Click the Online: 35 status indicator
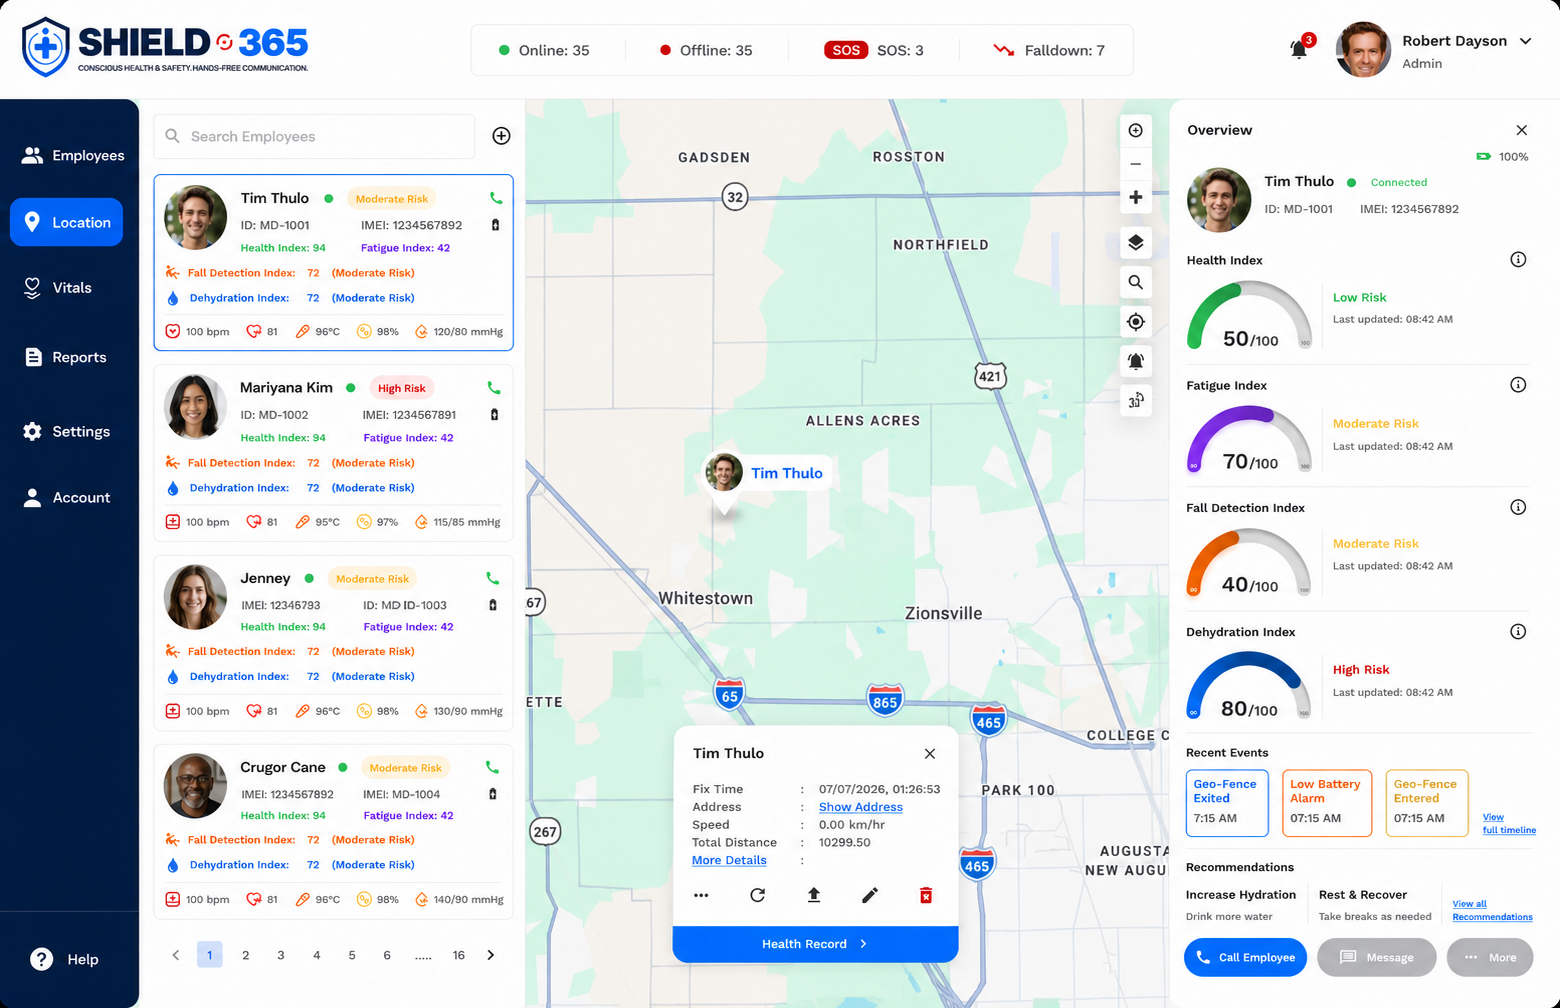Viewport: 1560px width, 1008px height. [544, 50]
